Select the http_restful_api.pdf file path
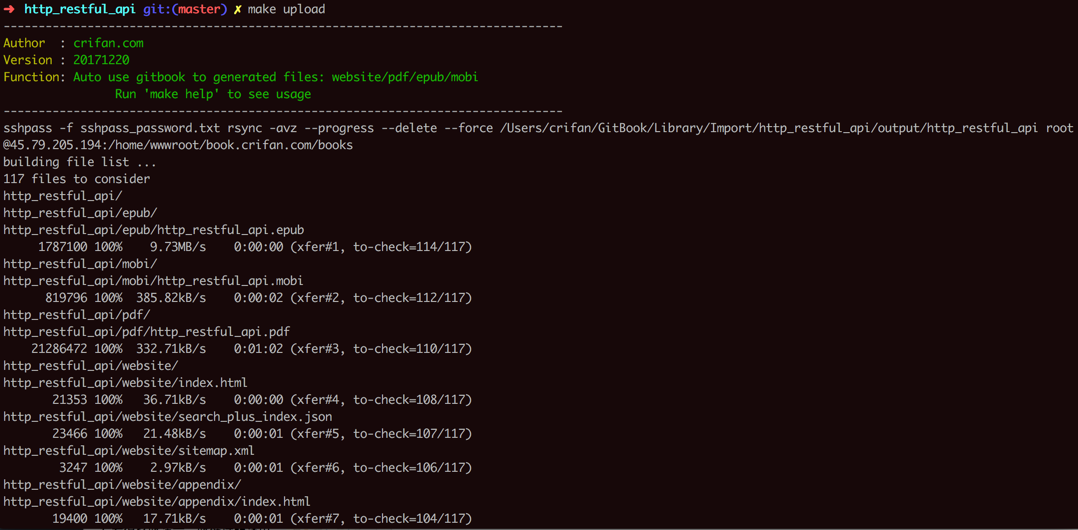Screen dimensions: 1078x530 (x=147, y=332)
